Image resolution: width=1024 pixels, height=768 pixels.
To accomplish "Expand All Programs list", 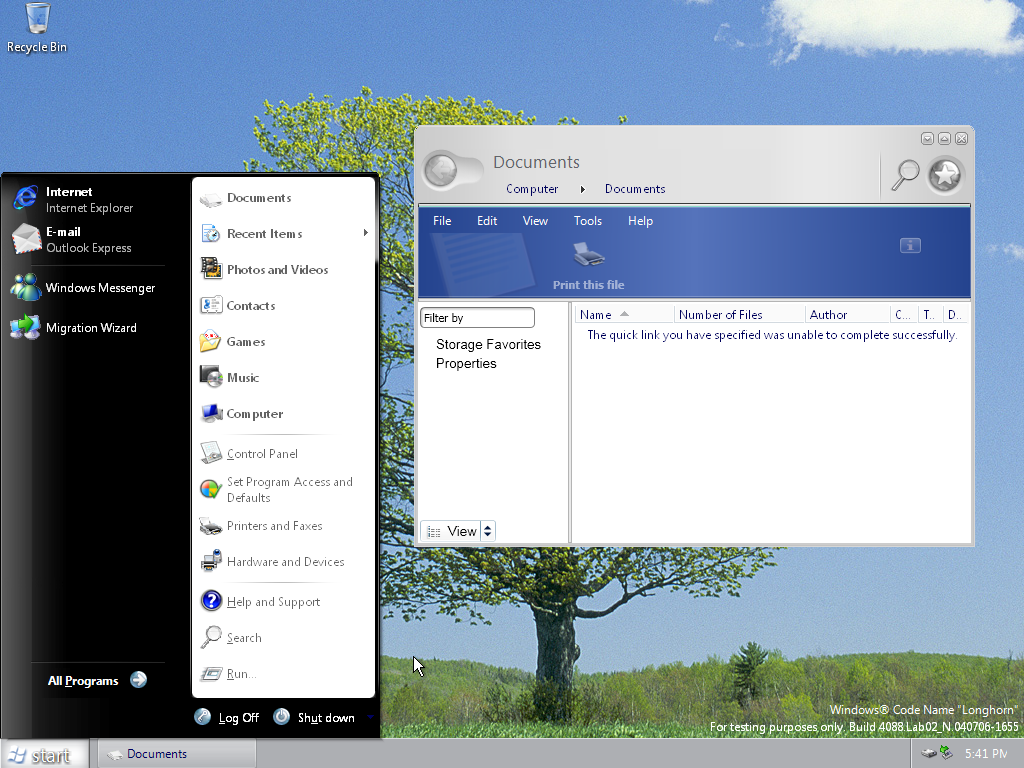I will (x=97, y=680).
